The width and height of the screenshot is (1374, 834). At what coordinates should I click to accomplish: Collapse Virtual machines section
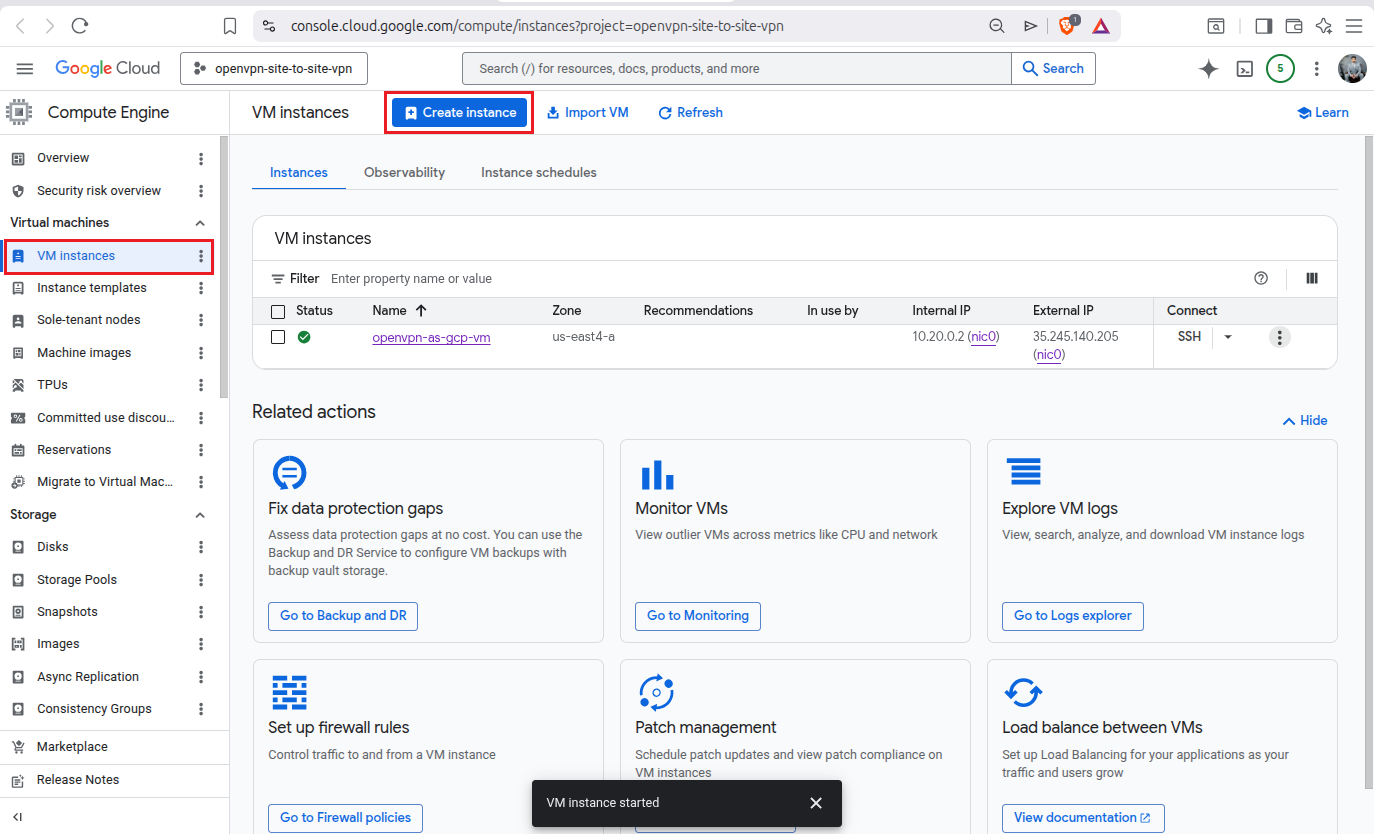(x=200, y=223)
